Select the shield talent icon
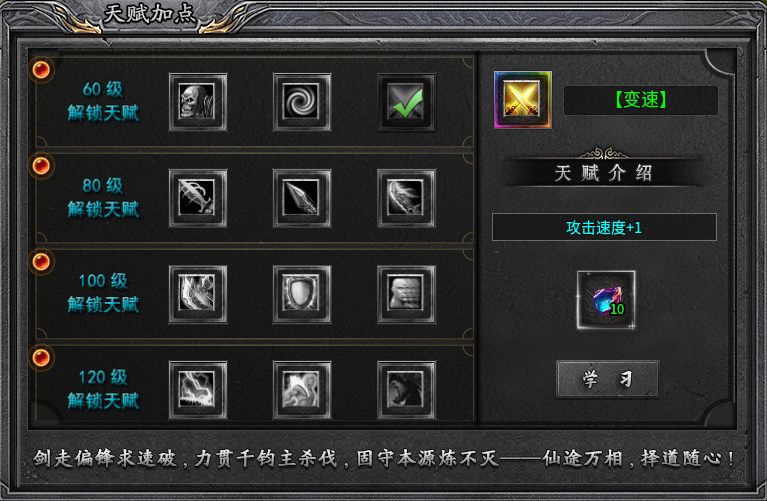 coord(302,295)
